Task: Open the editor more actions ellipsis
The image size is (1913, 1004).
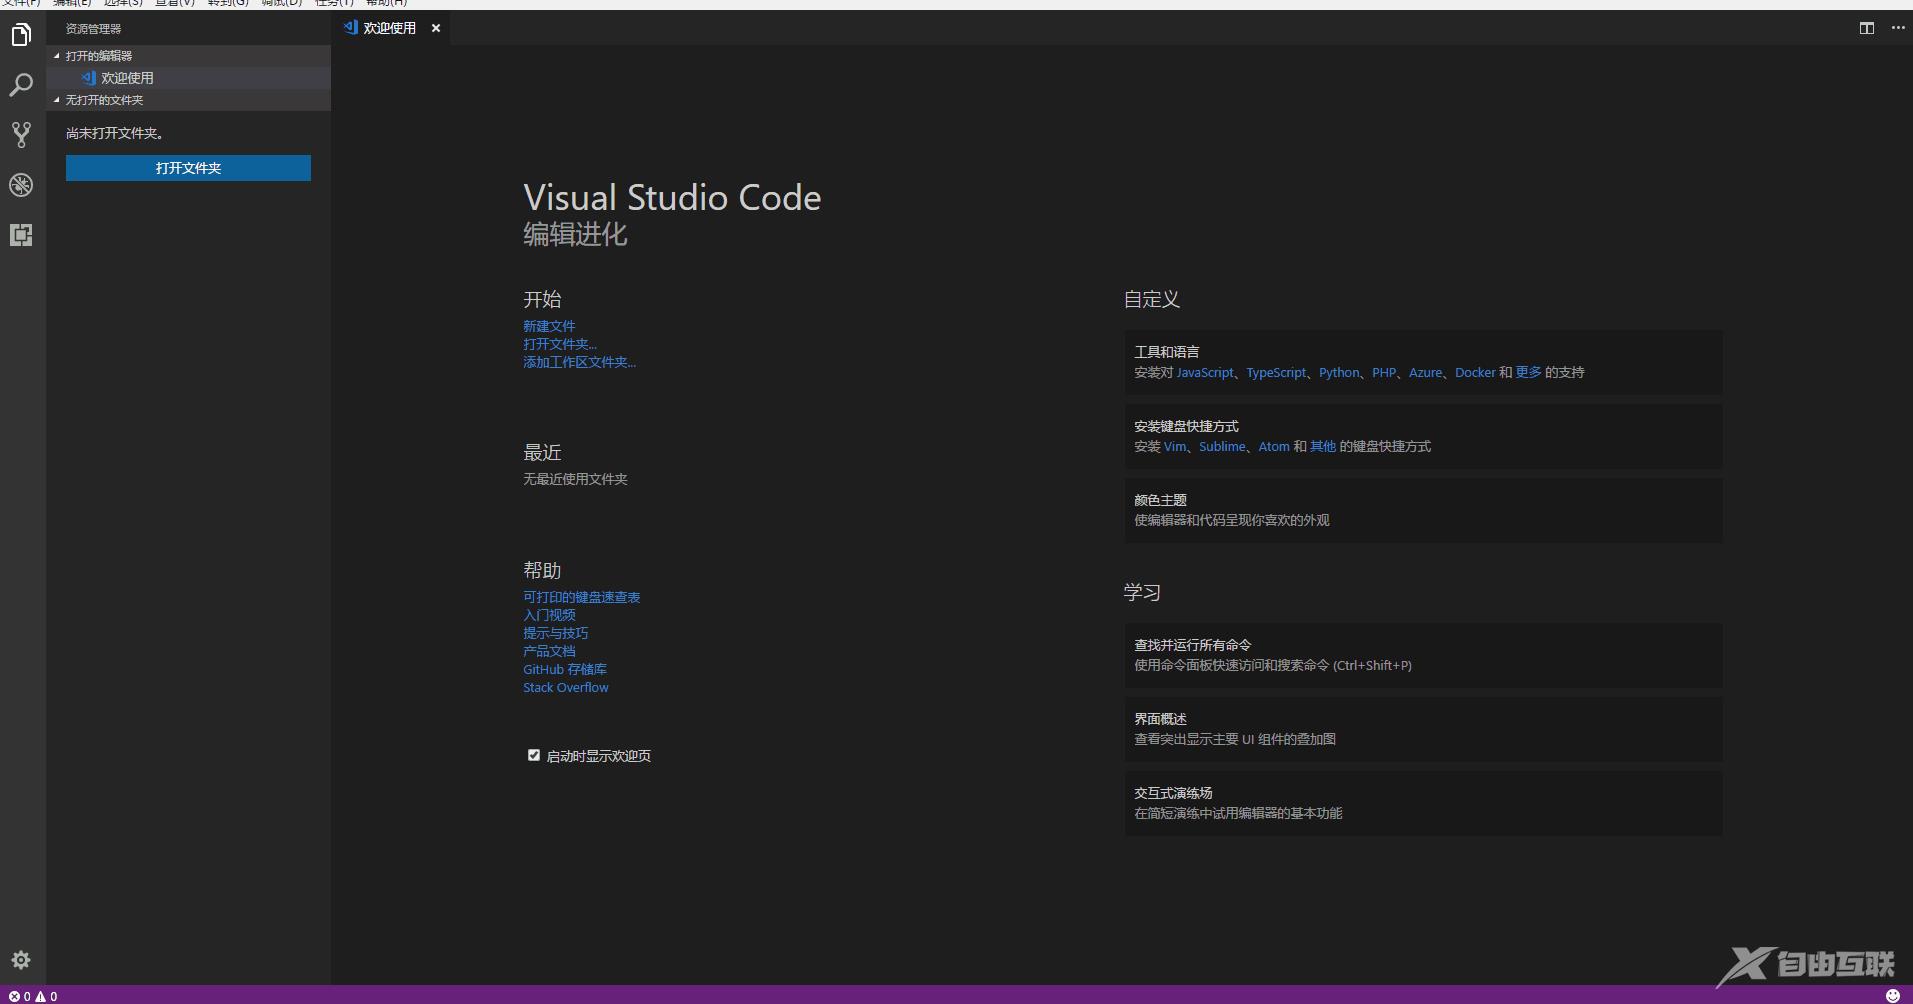Action: [1898, 28]
